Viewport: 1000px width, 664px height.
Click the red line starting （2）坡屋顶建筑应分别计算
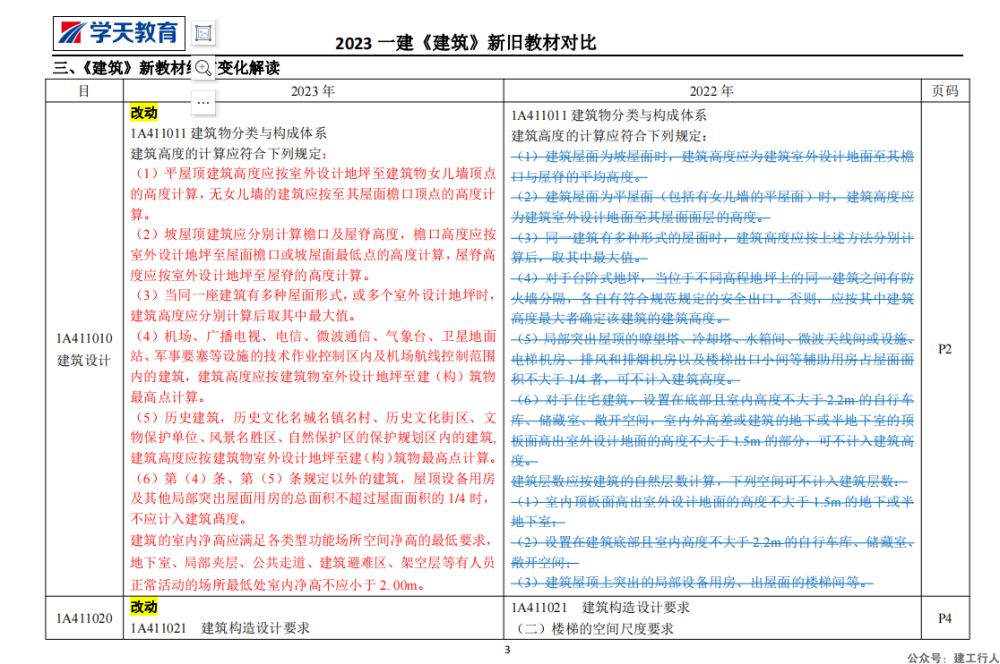pyautogui.click(x=313, y=234)
